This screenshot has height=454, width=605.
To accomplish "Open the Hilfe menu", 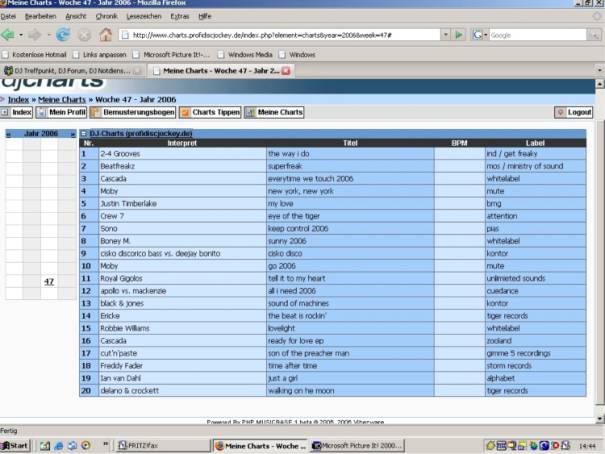I will coord(205,16).
